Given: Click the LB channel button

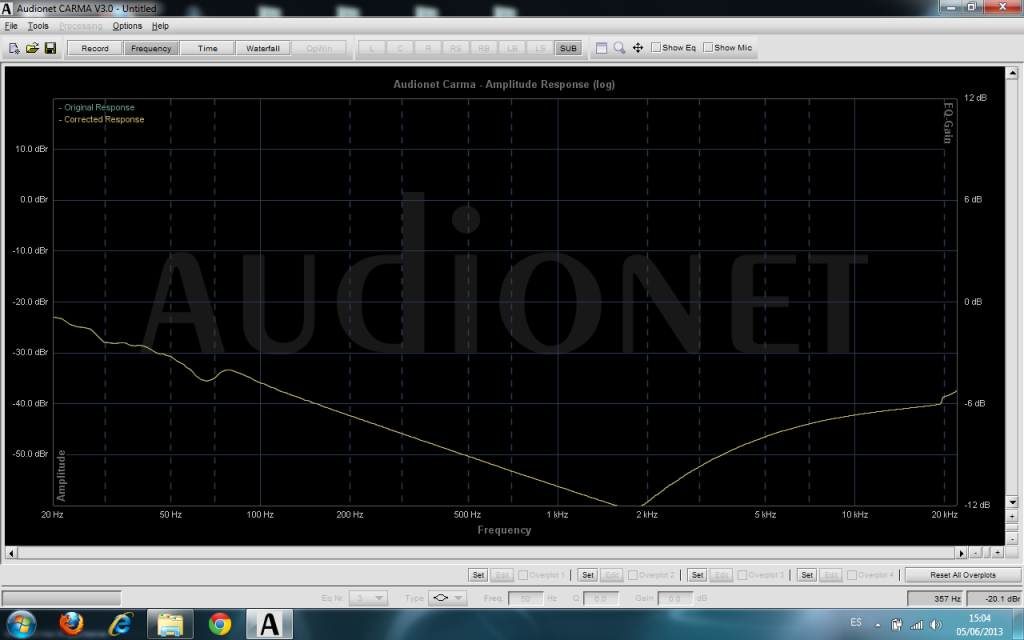Looking at the screenshot, I should coord(512,48).
